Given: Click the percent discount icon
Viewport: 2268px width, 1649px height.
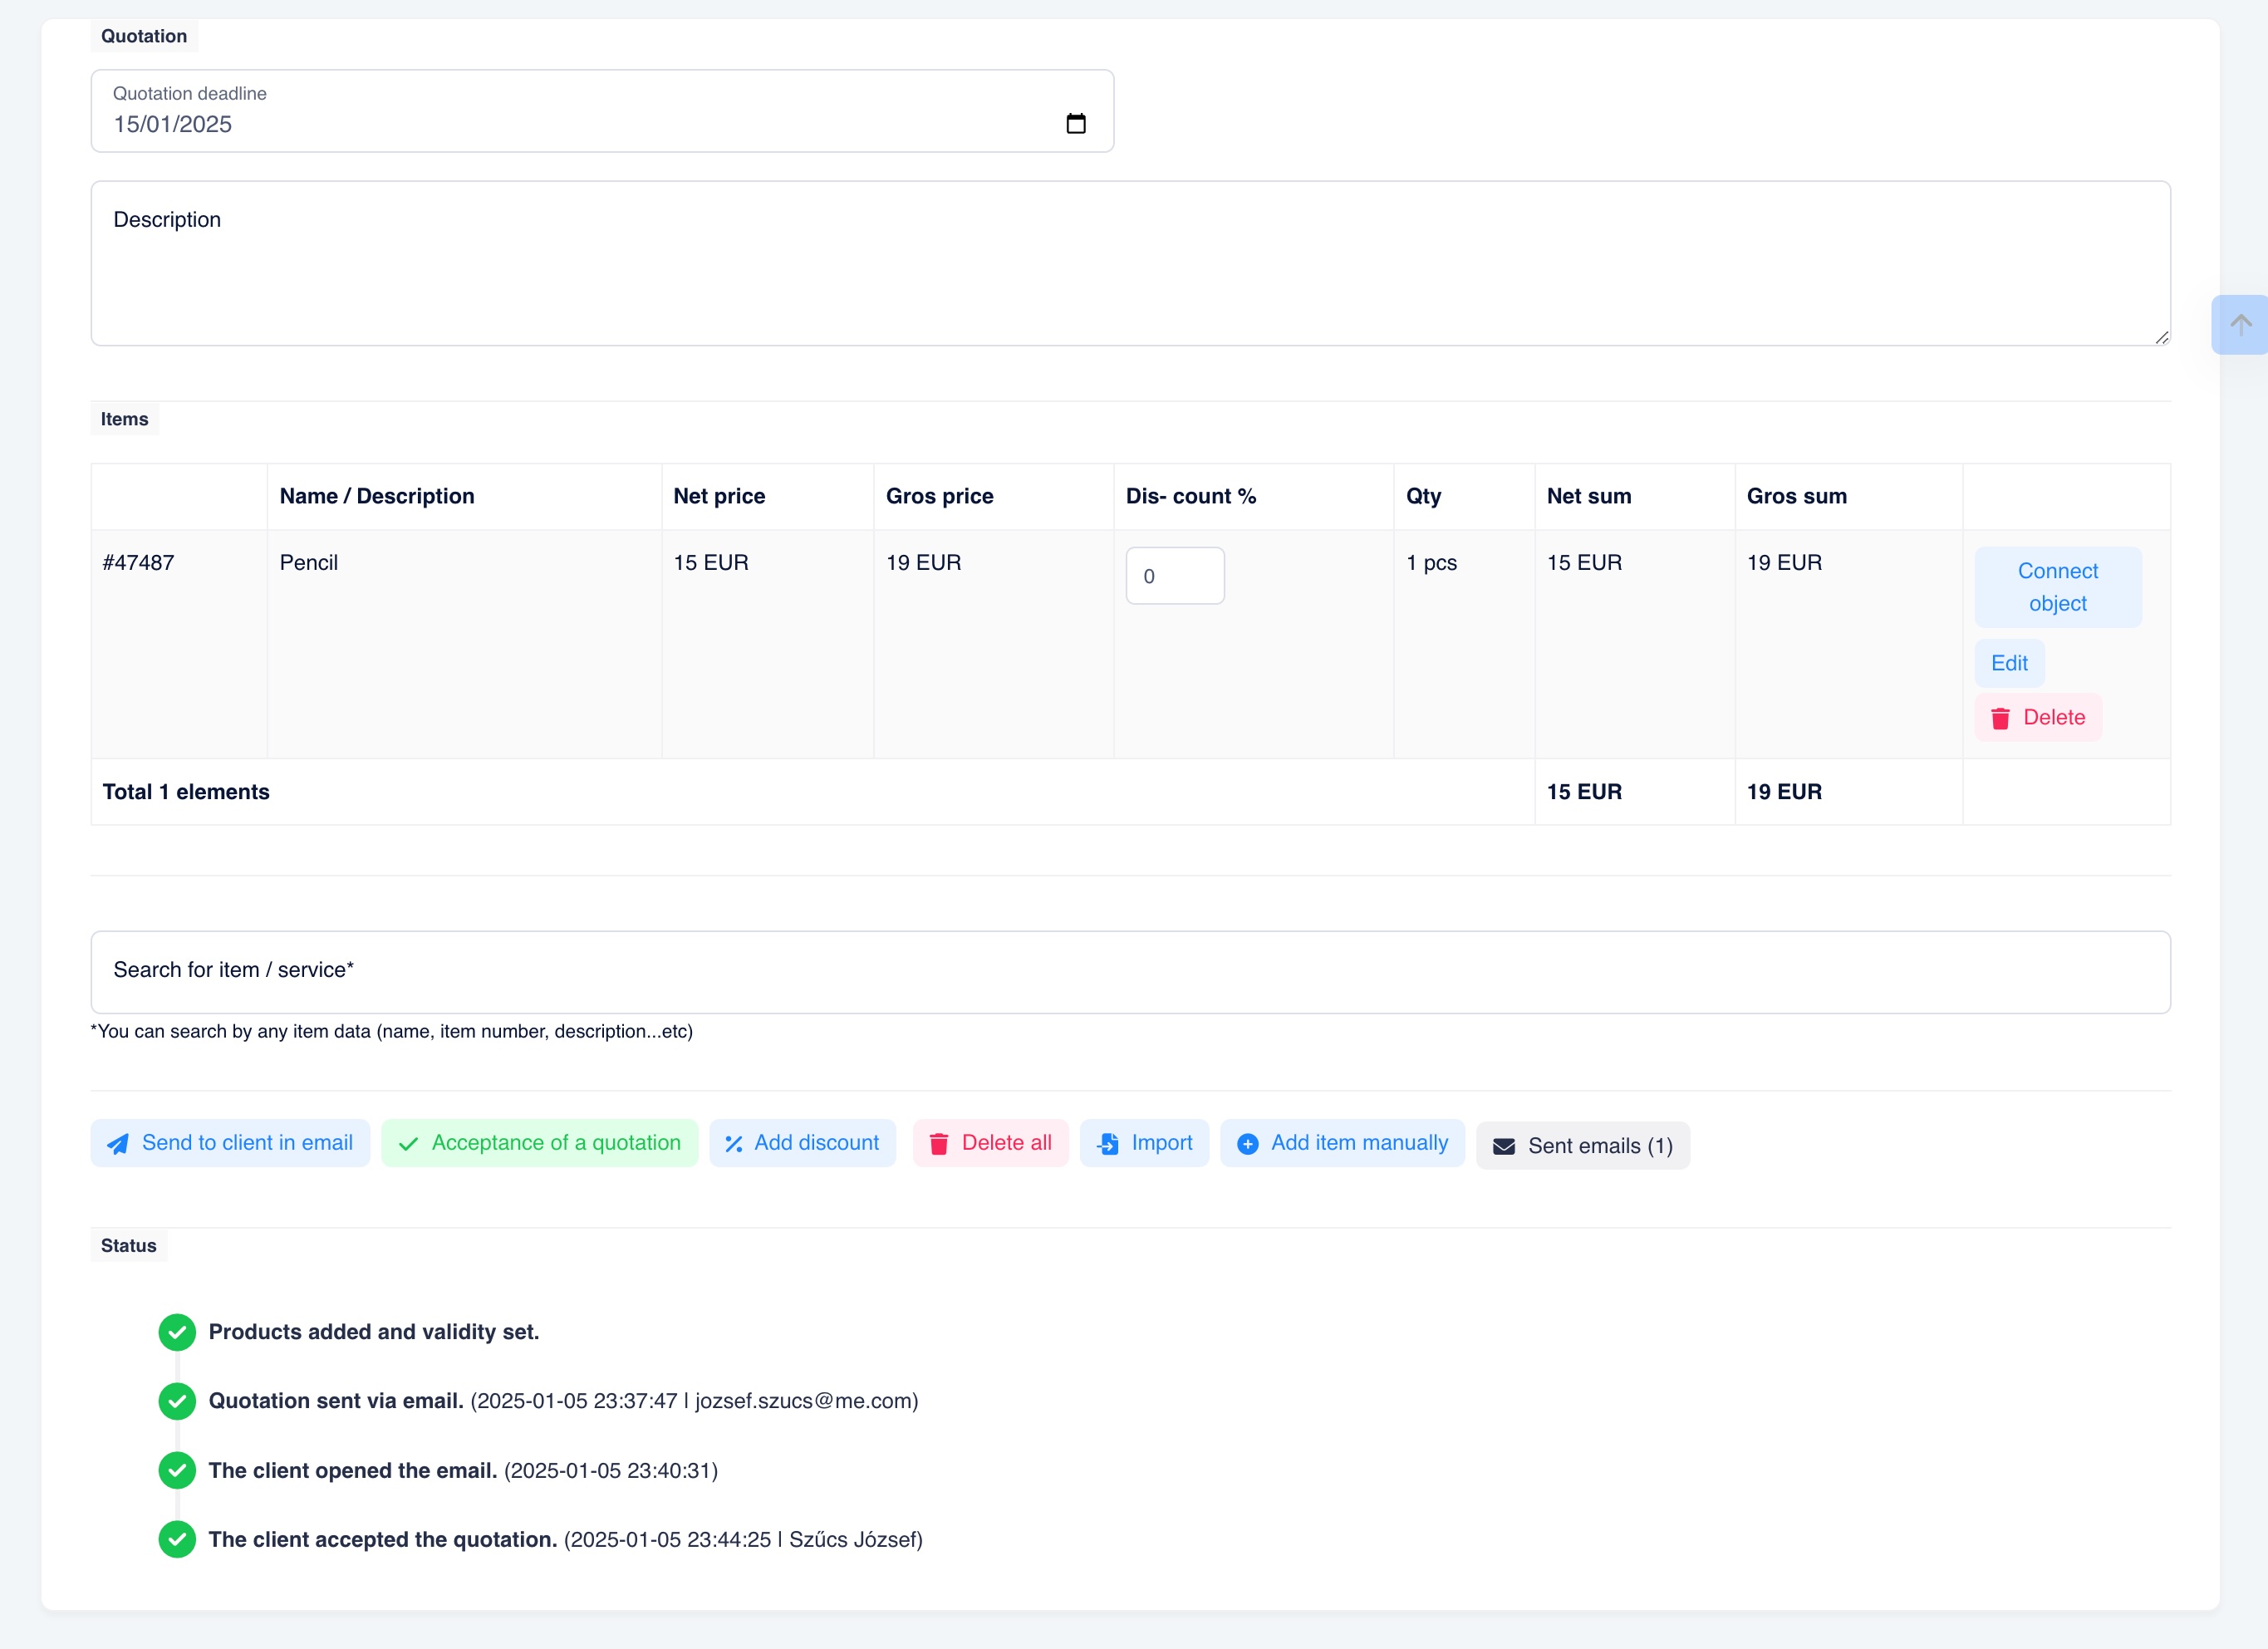Looking at the screenshot, I should [733, 1144].
